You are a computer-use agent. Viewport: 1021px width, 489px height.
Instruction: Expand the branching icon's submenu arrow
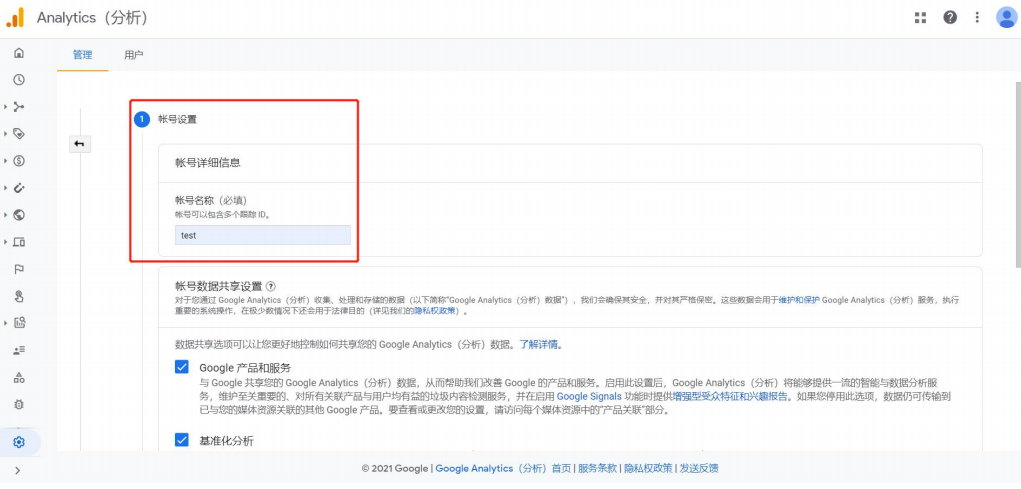tap(5, 107)
